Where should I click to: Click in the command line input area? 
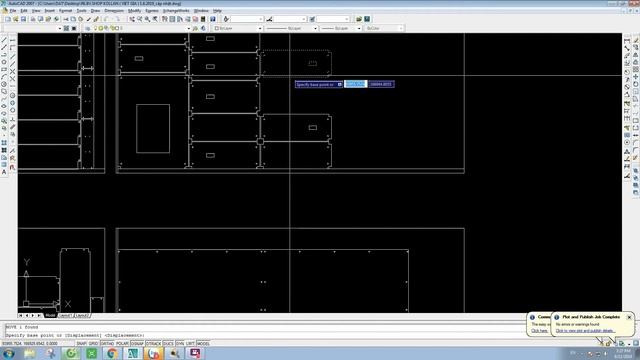265,335
